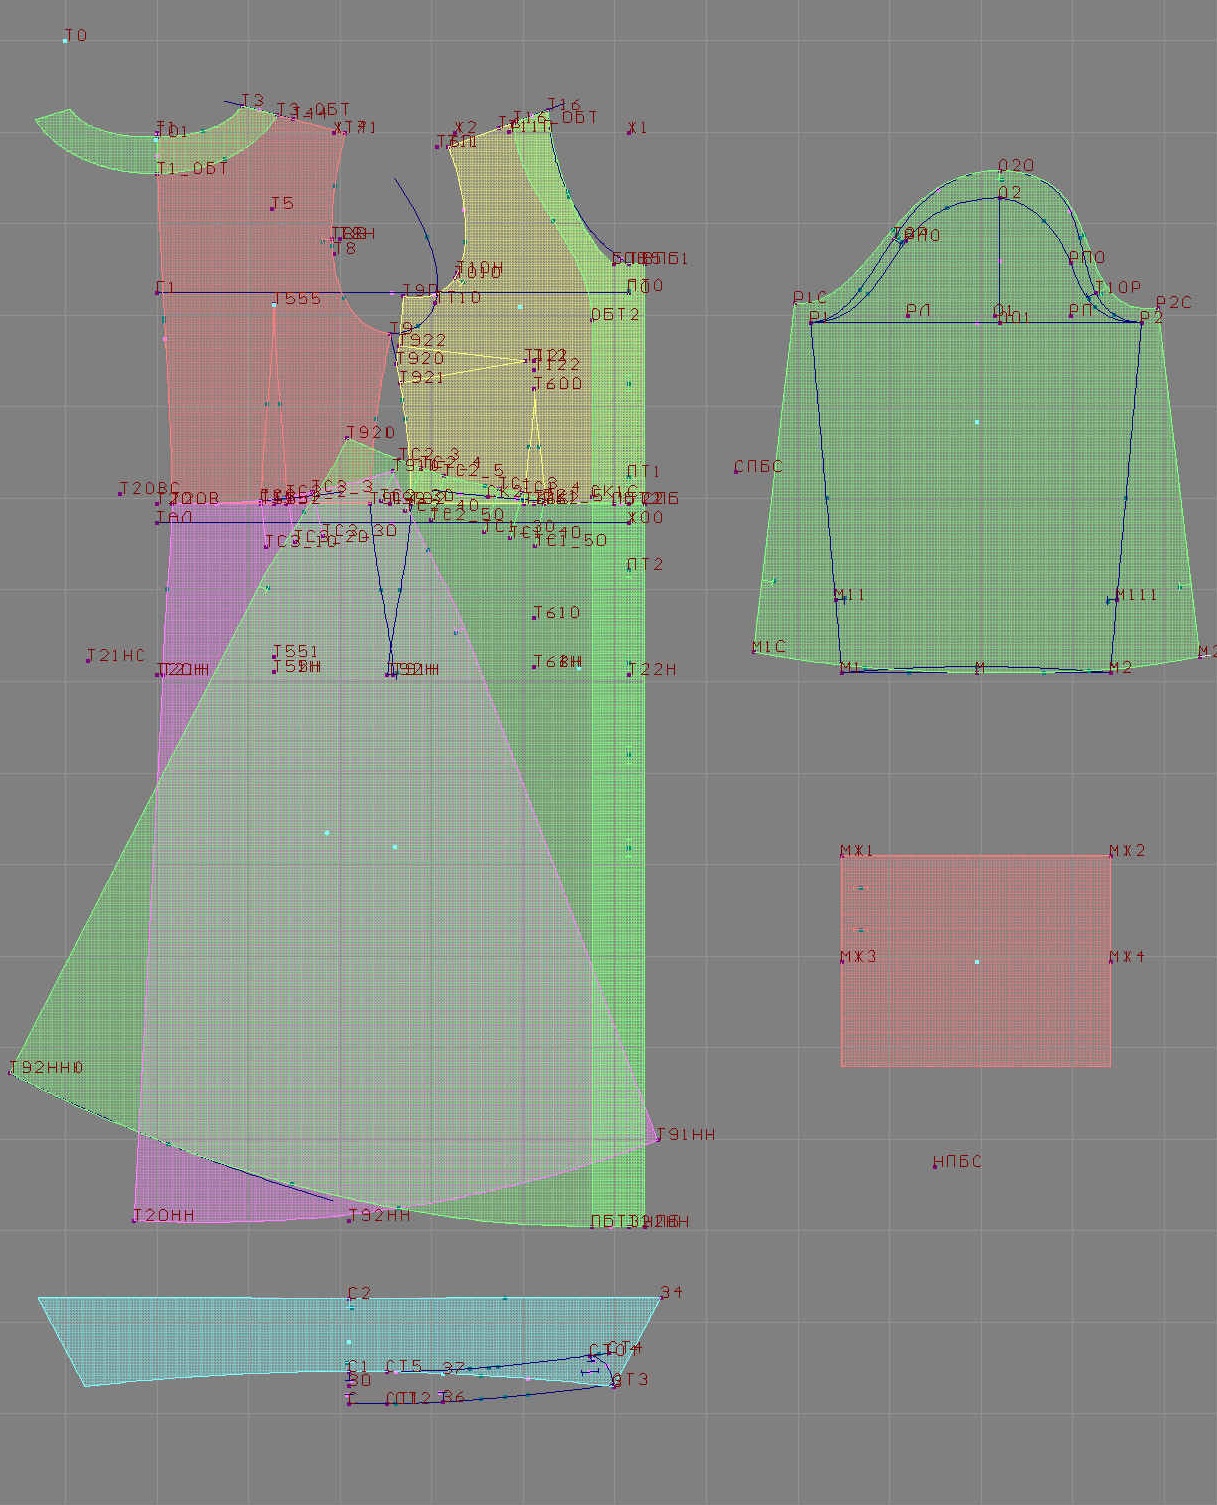
Task: Select the green sleeve pattern piece
Action: pyautogui.click(x=977, y=480)
